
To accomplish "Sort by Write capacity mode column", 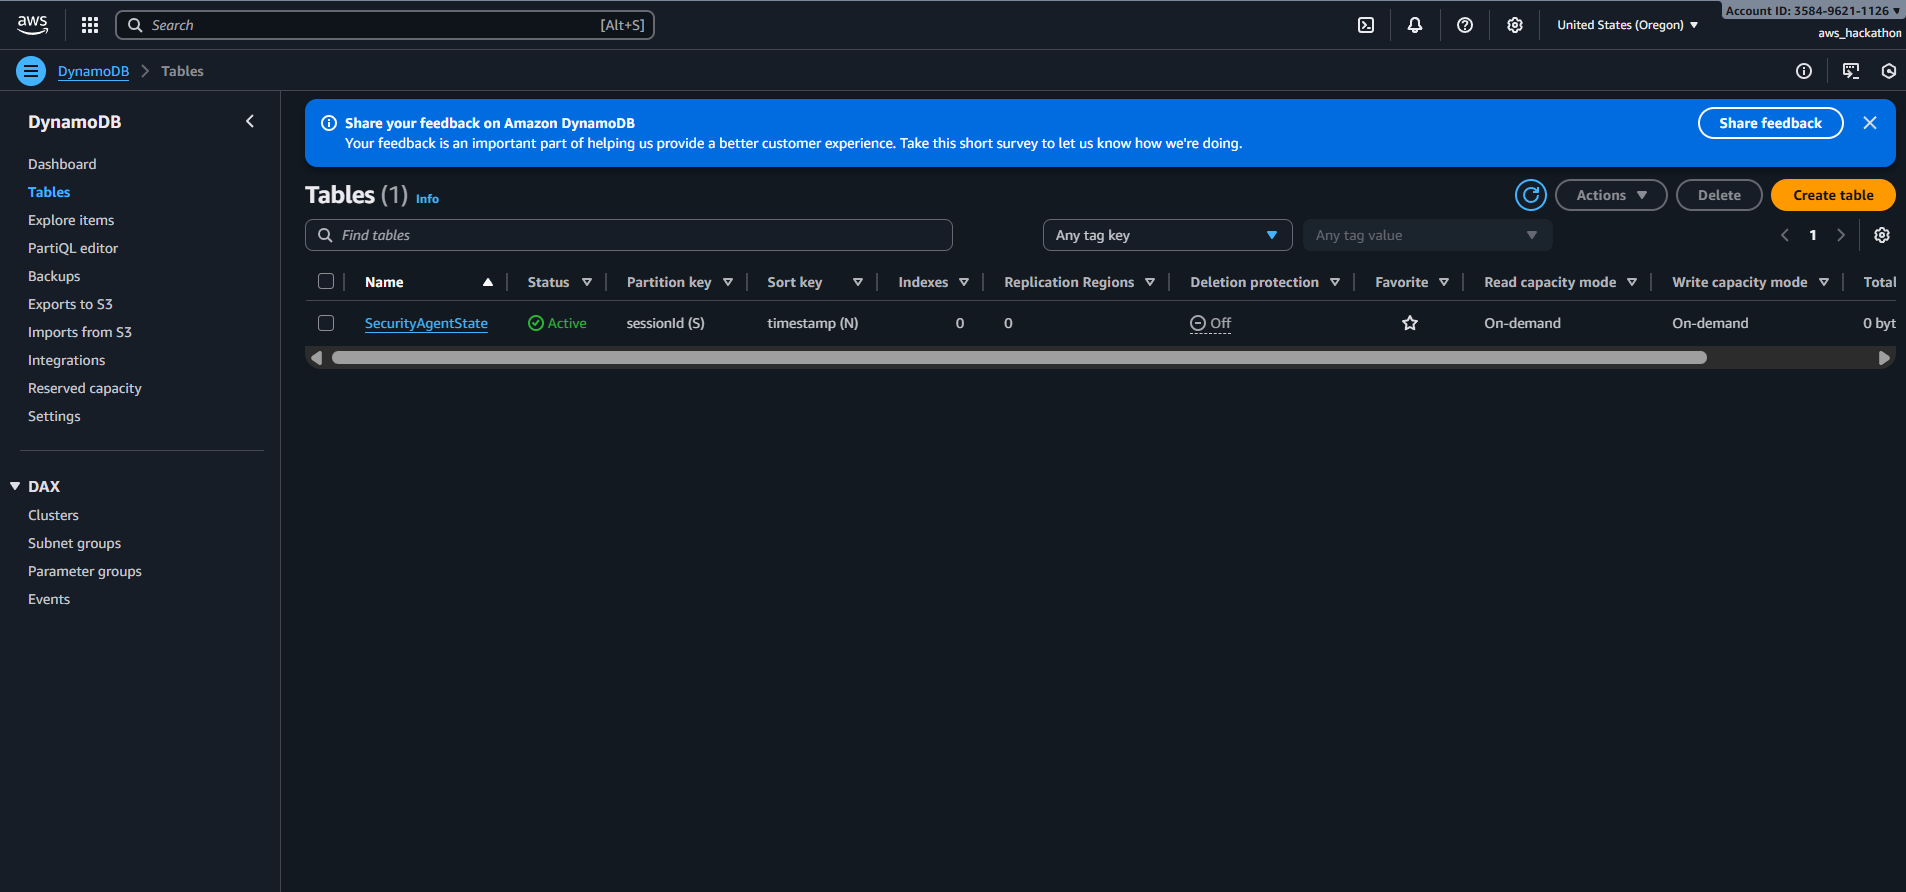I will (x=1824, y=282).
